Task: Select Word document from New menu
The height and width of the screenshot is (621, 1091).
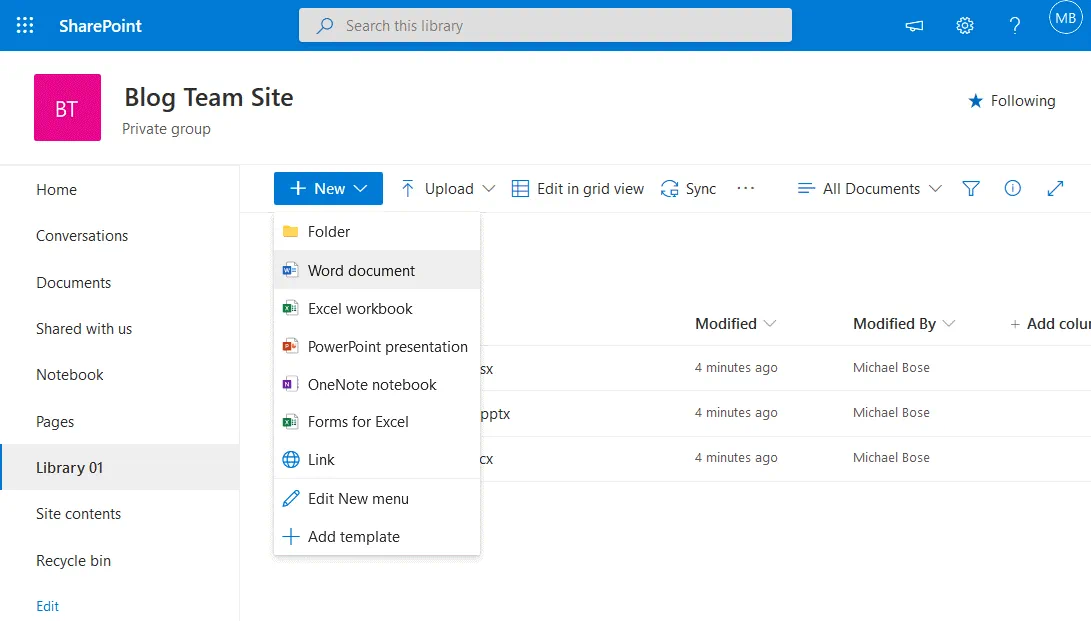Action: 361,270
